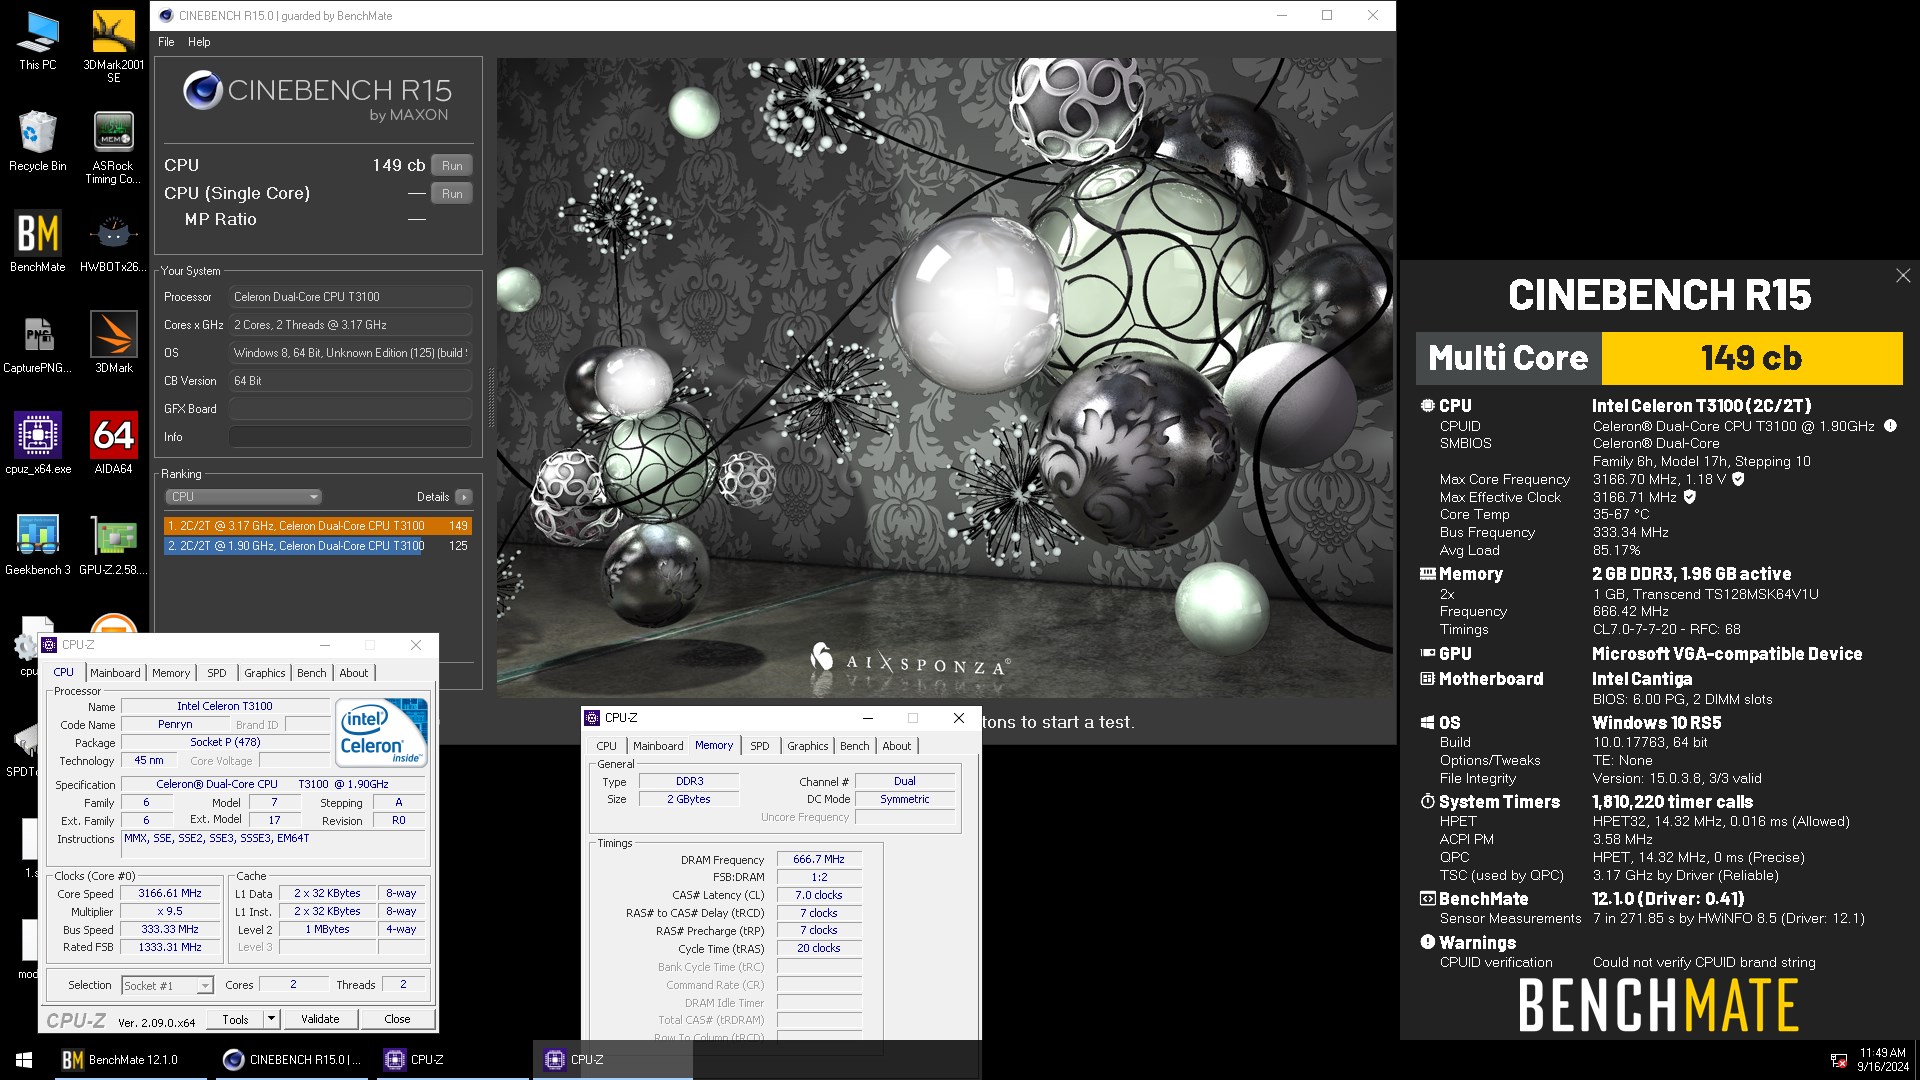The image size is (1920, 1080).
Task: Open Bench tab in left CPU-Z window
Action: [x=312, y=673]
